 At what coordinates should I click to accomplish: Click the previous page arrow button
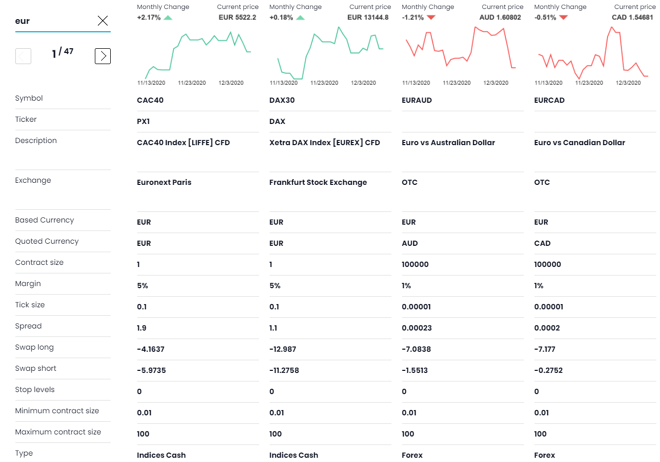coord(23,56)
